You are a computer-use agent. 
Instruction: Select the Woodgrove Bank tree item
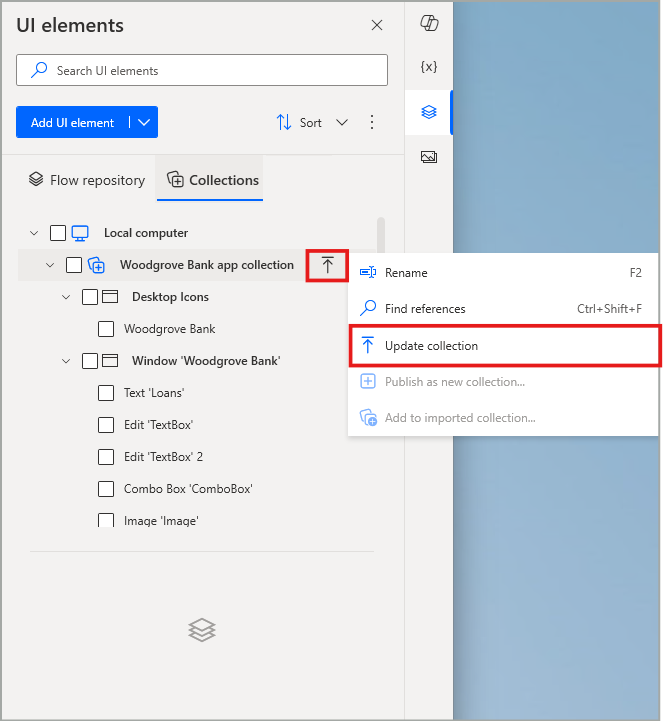(169, 329)
